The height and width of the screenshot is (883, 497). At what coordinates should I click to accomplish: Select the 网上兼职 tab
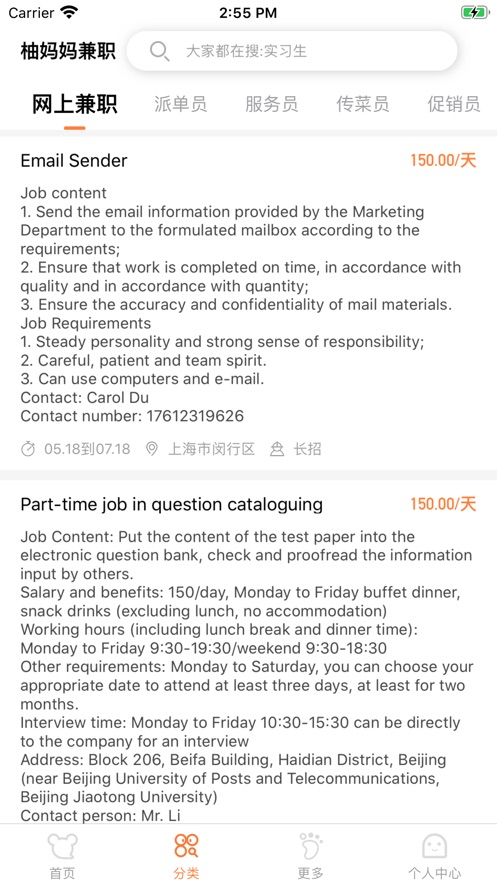click(x=74, y=104)
